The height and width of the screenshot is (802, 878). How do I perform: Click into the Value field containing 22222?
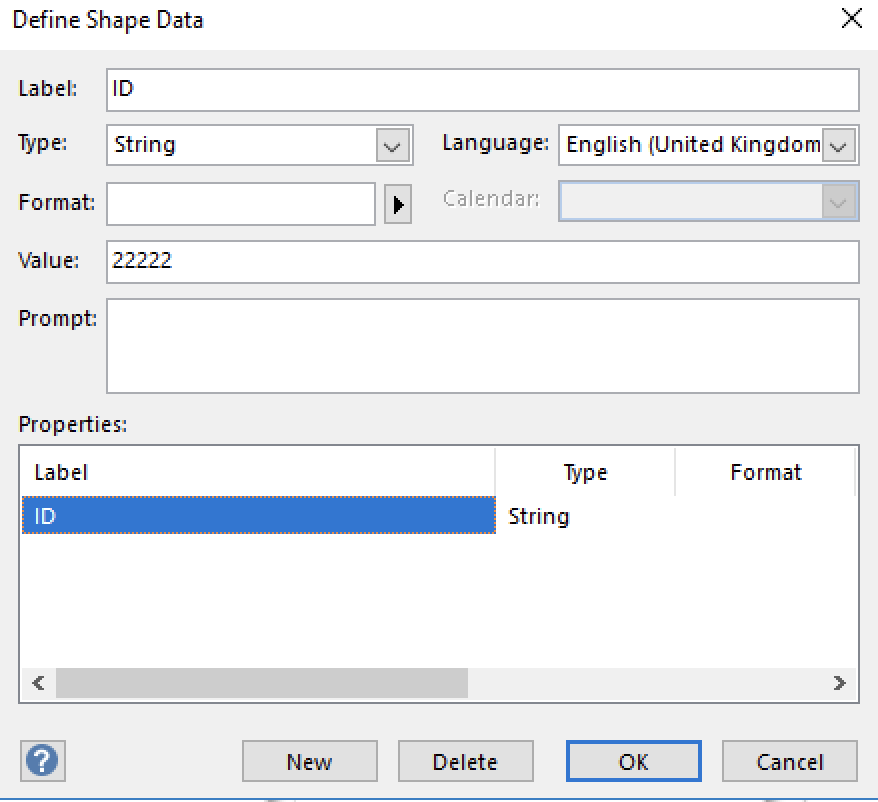pyautogui.click(x=483, y=262)
